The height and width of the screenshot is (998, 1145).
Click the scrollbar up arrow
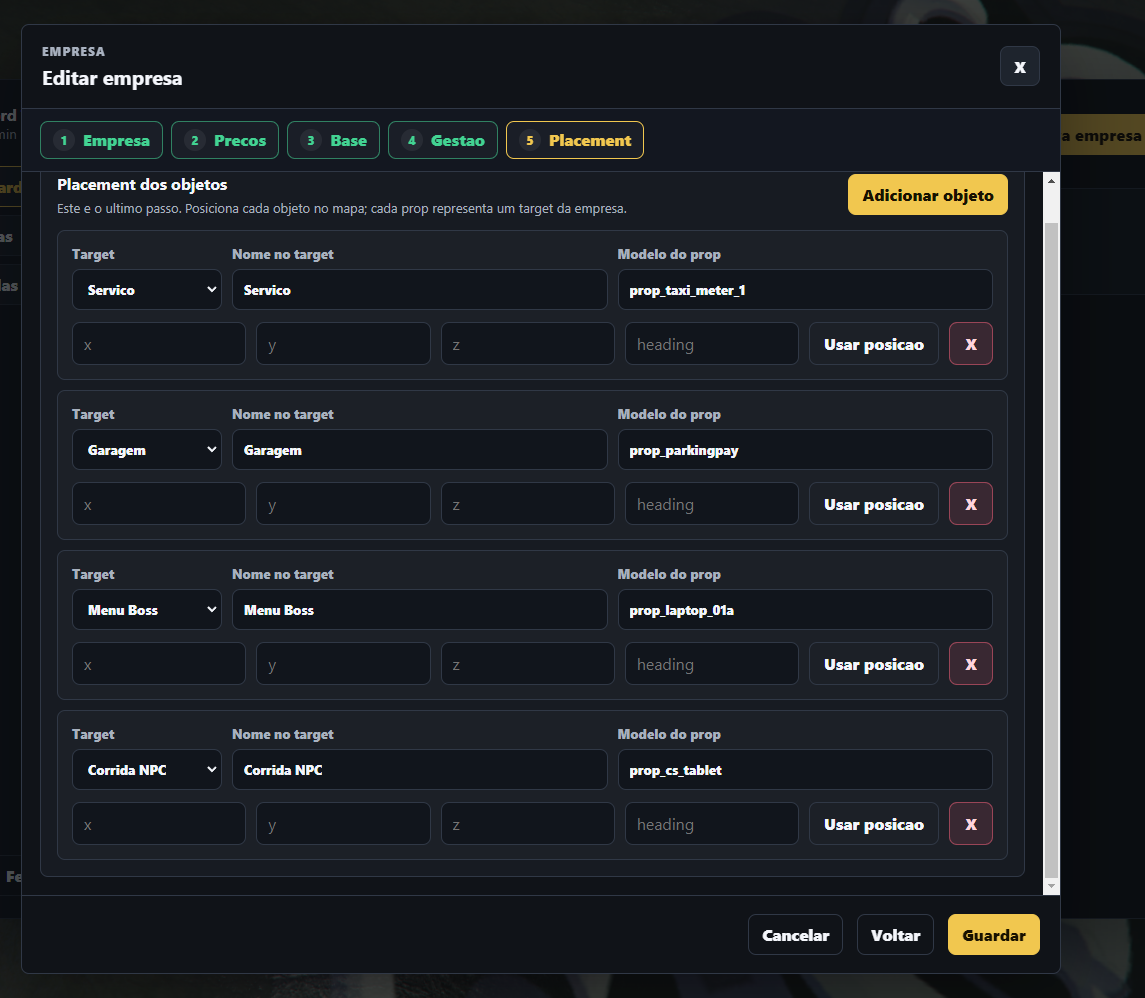tap(1051, 180)
